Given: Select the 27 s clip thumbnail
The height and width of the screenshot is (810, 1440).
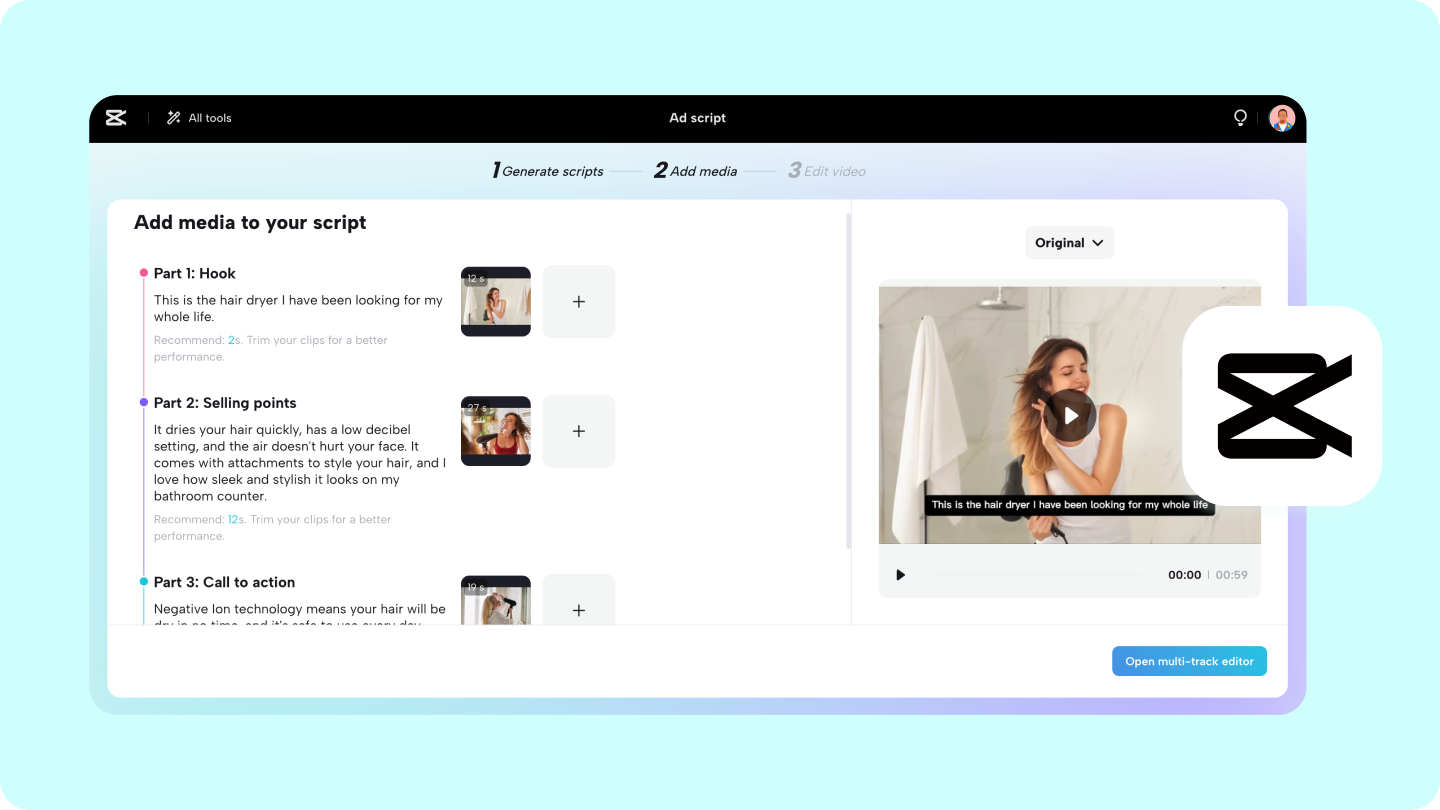Looking at the screenshot, I should click(x=496, y=431).
